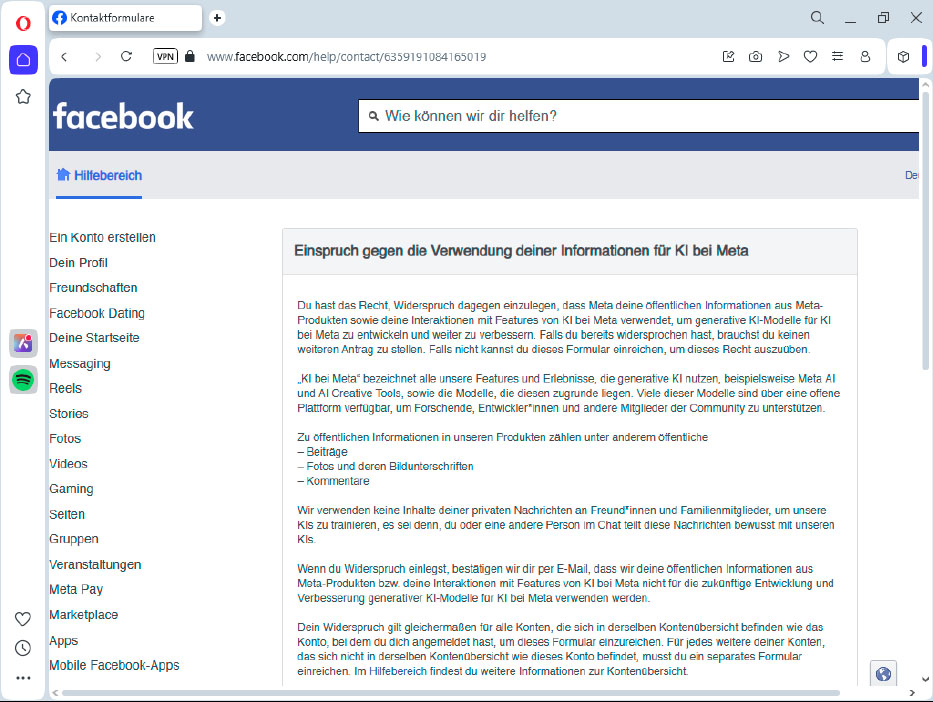The image size is (933, 702).
Task: Click the globe language button
Action: tap(883, 673)
